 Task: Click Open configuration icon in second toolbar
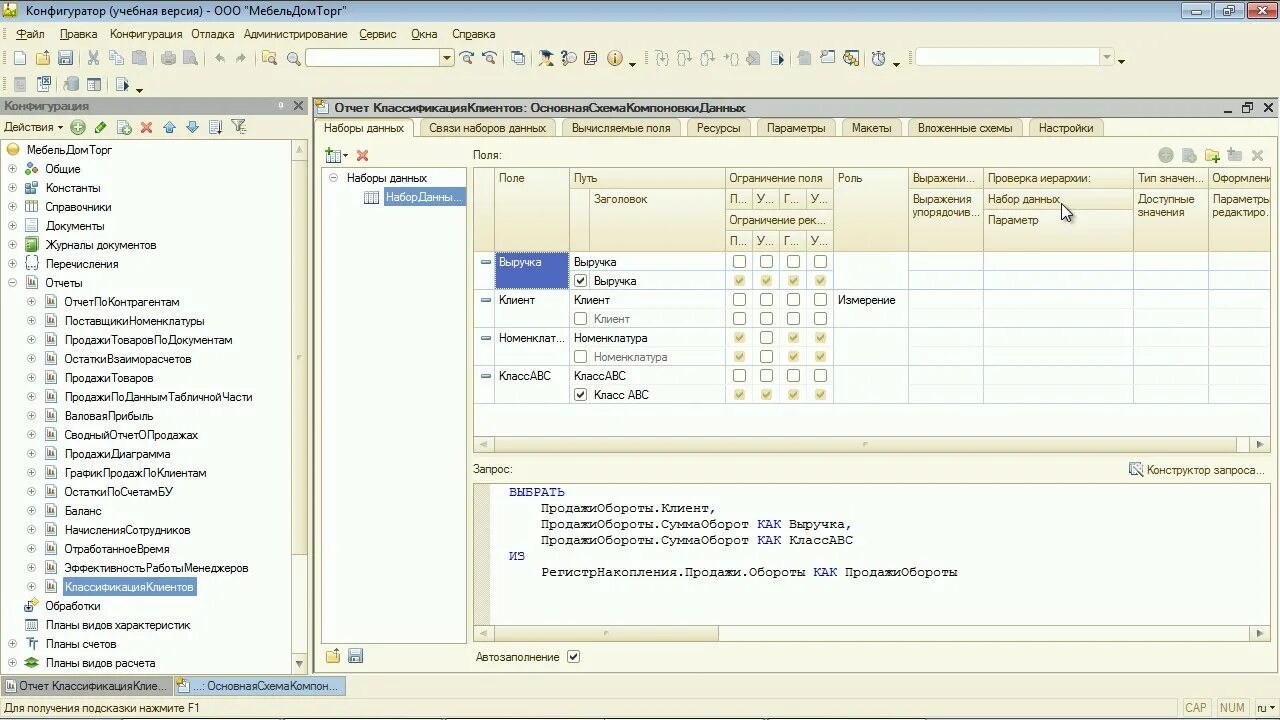20,85
